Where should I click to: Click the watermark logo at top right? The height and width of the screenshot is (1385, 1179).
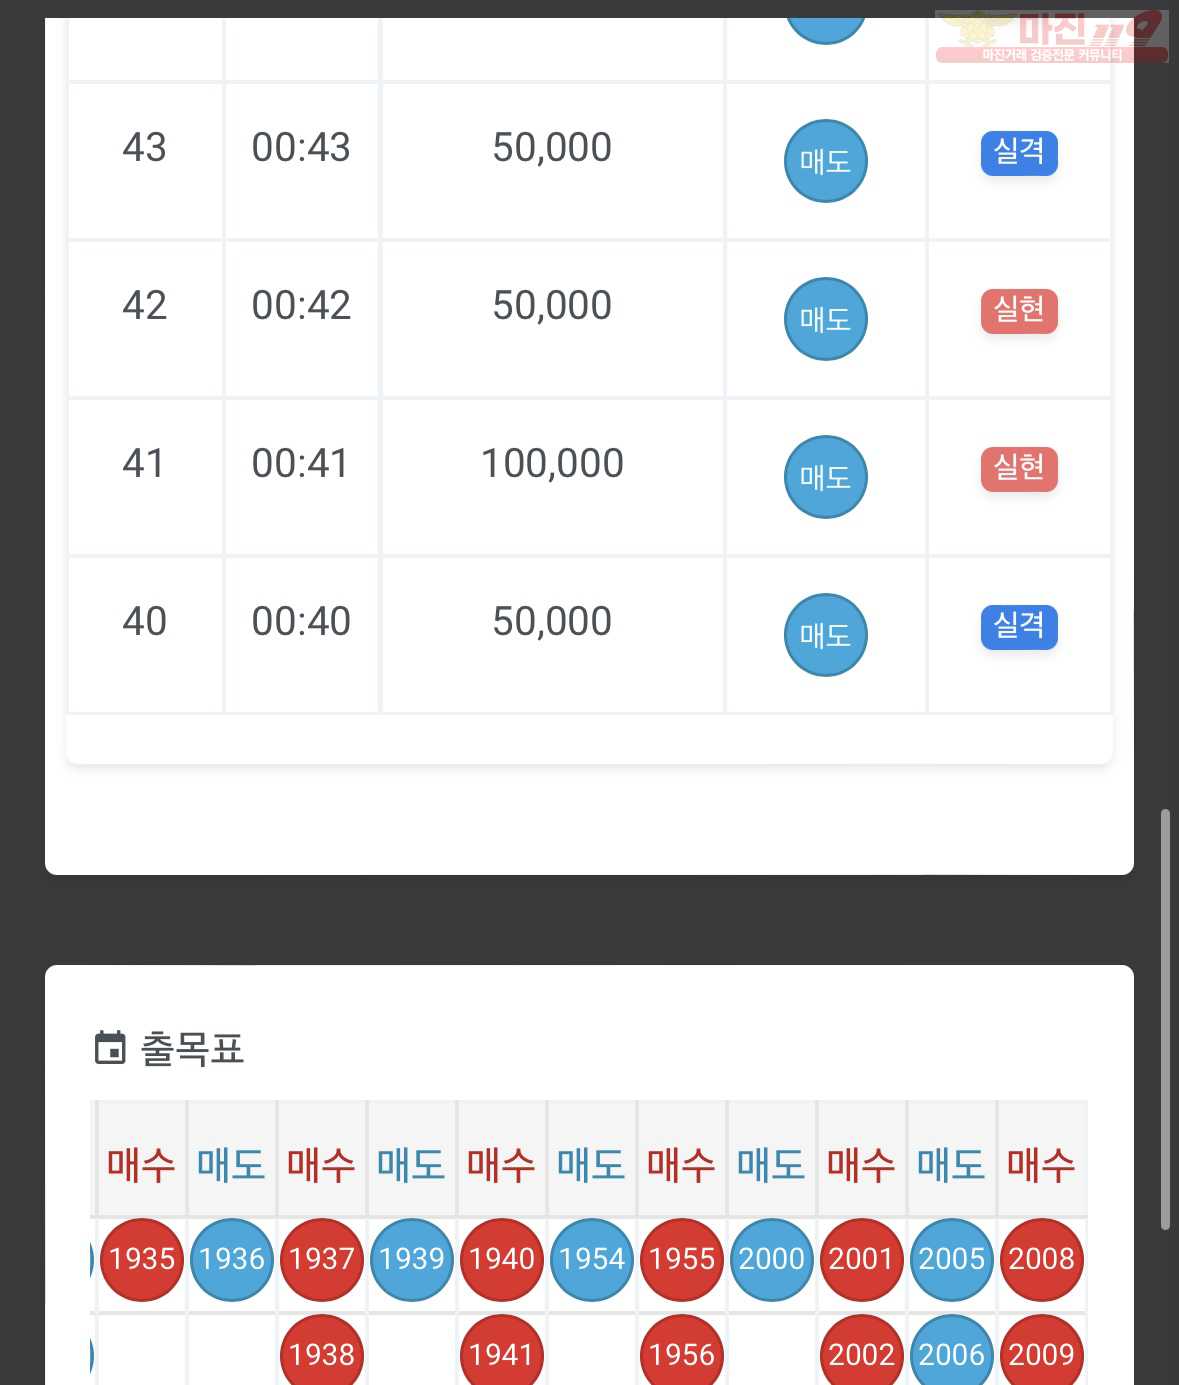click(x=1052, y=37)
